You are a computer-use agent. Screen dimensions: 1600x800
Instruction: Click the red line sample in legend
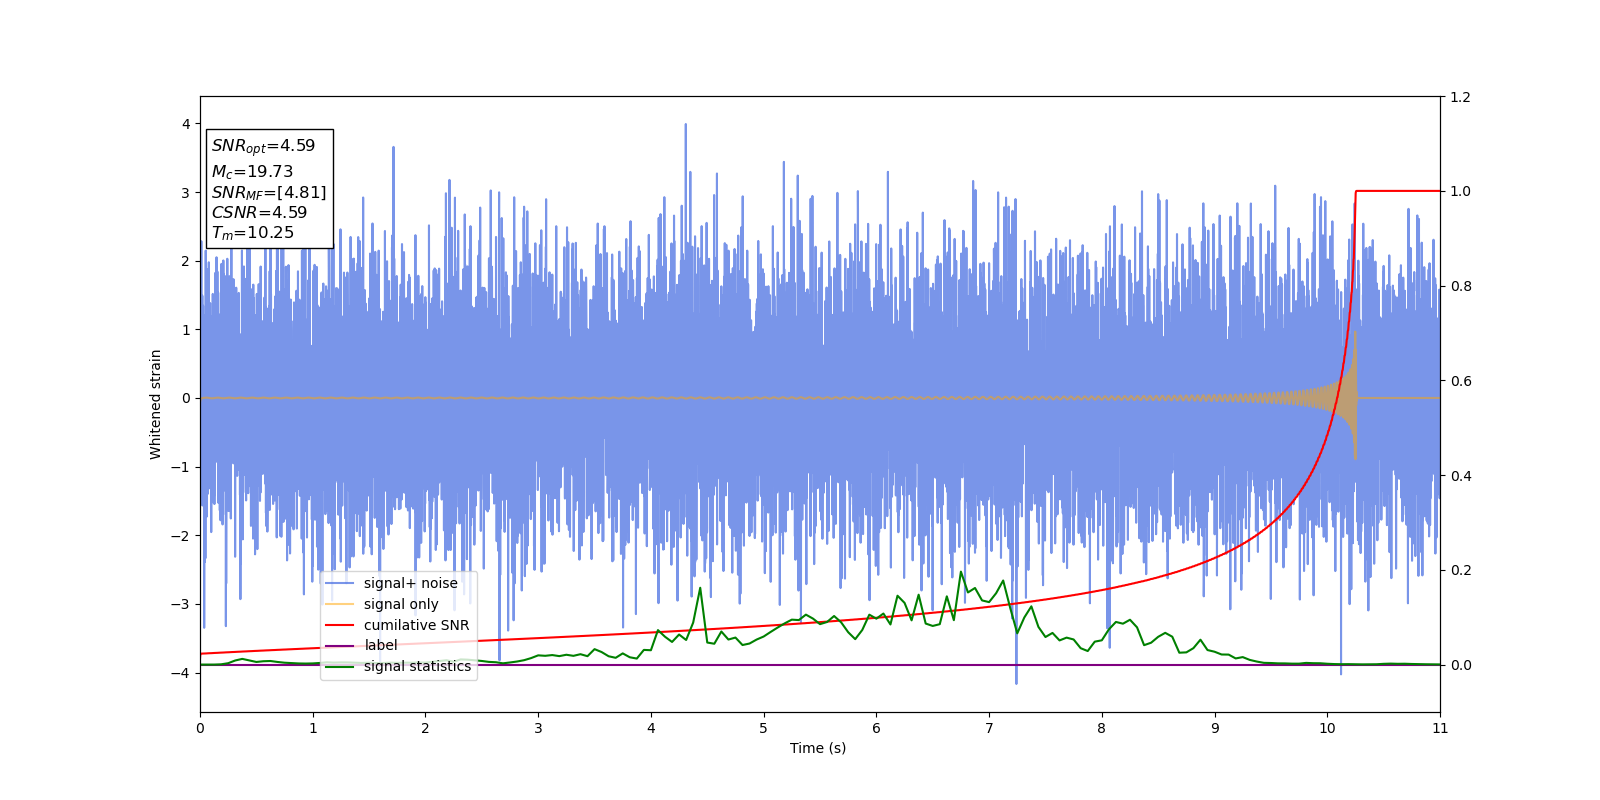pyautogui.click(x=340, y=625)
